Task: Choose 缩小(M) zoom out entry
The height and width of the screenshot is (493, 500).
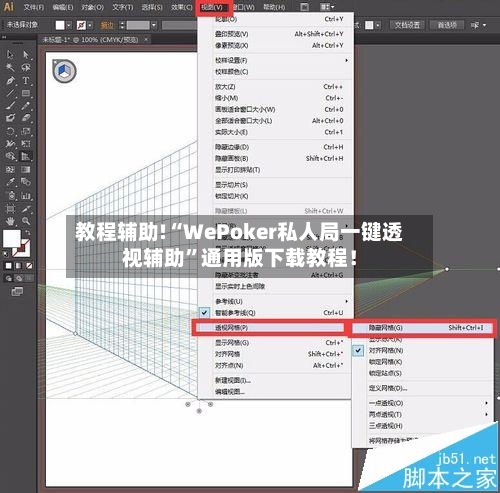Action: click(x=275, y=98)
